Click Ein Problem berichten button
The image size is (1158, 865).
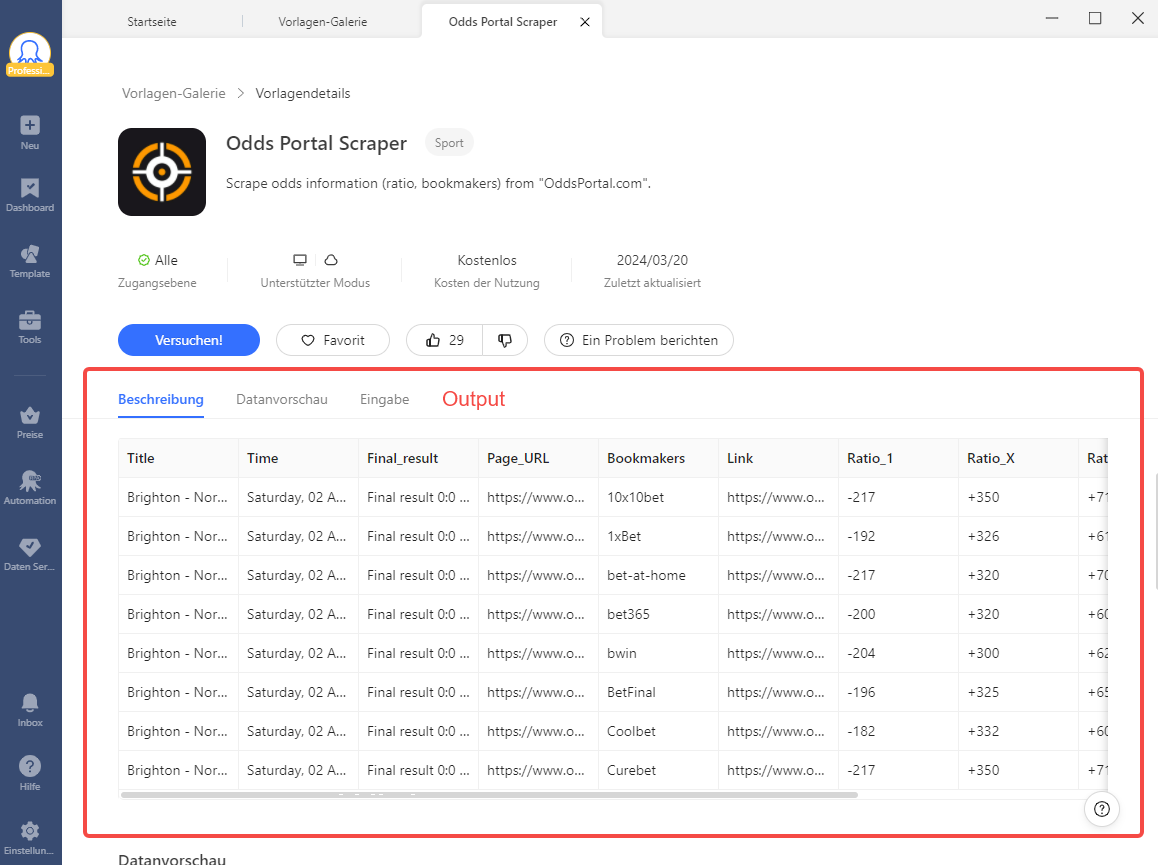pos(639,340)
